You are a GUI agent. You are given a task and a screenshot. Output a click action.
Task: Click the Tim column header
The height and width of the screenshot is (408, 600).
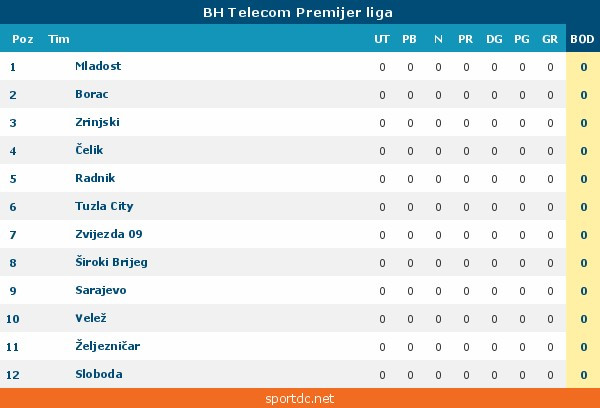59,39
